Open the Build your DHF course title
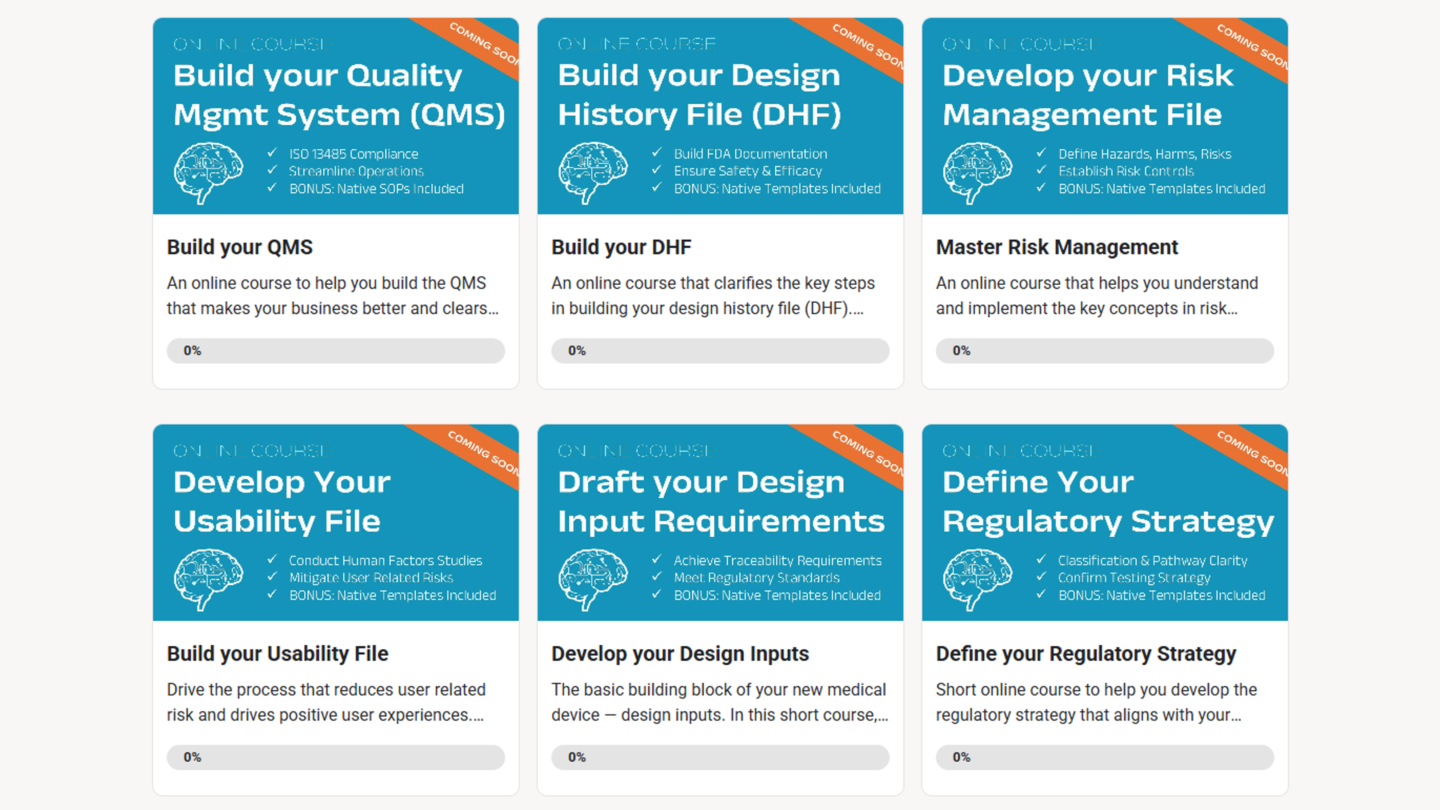The width and height of the screenshot is (1440, 810). point(621,247)
